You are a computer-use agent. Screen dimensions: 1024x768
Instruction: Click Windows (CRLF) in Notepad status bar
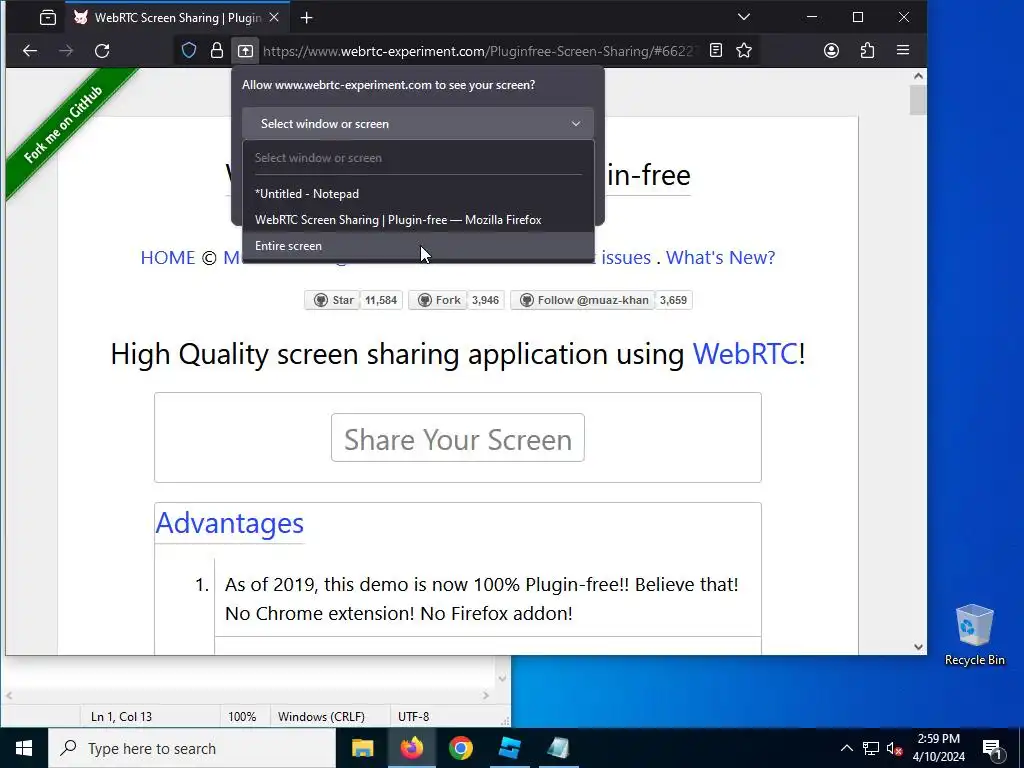click(x=321, y=716)
